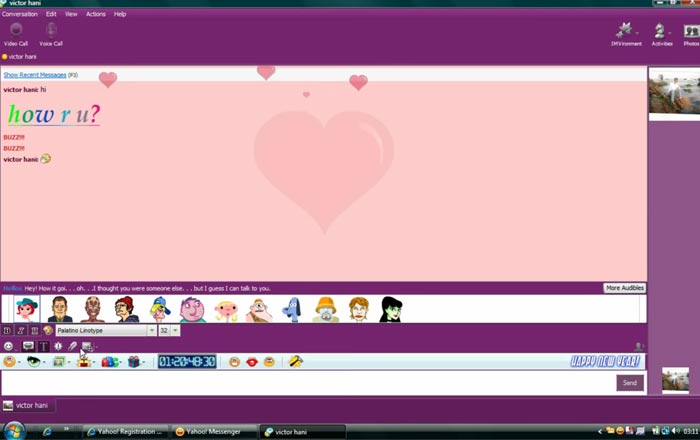Expand the blue gift box dropdown
Screen dimensions: 700x440
pyautogui.click(x=143, y=362)
